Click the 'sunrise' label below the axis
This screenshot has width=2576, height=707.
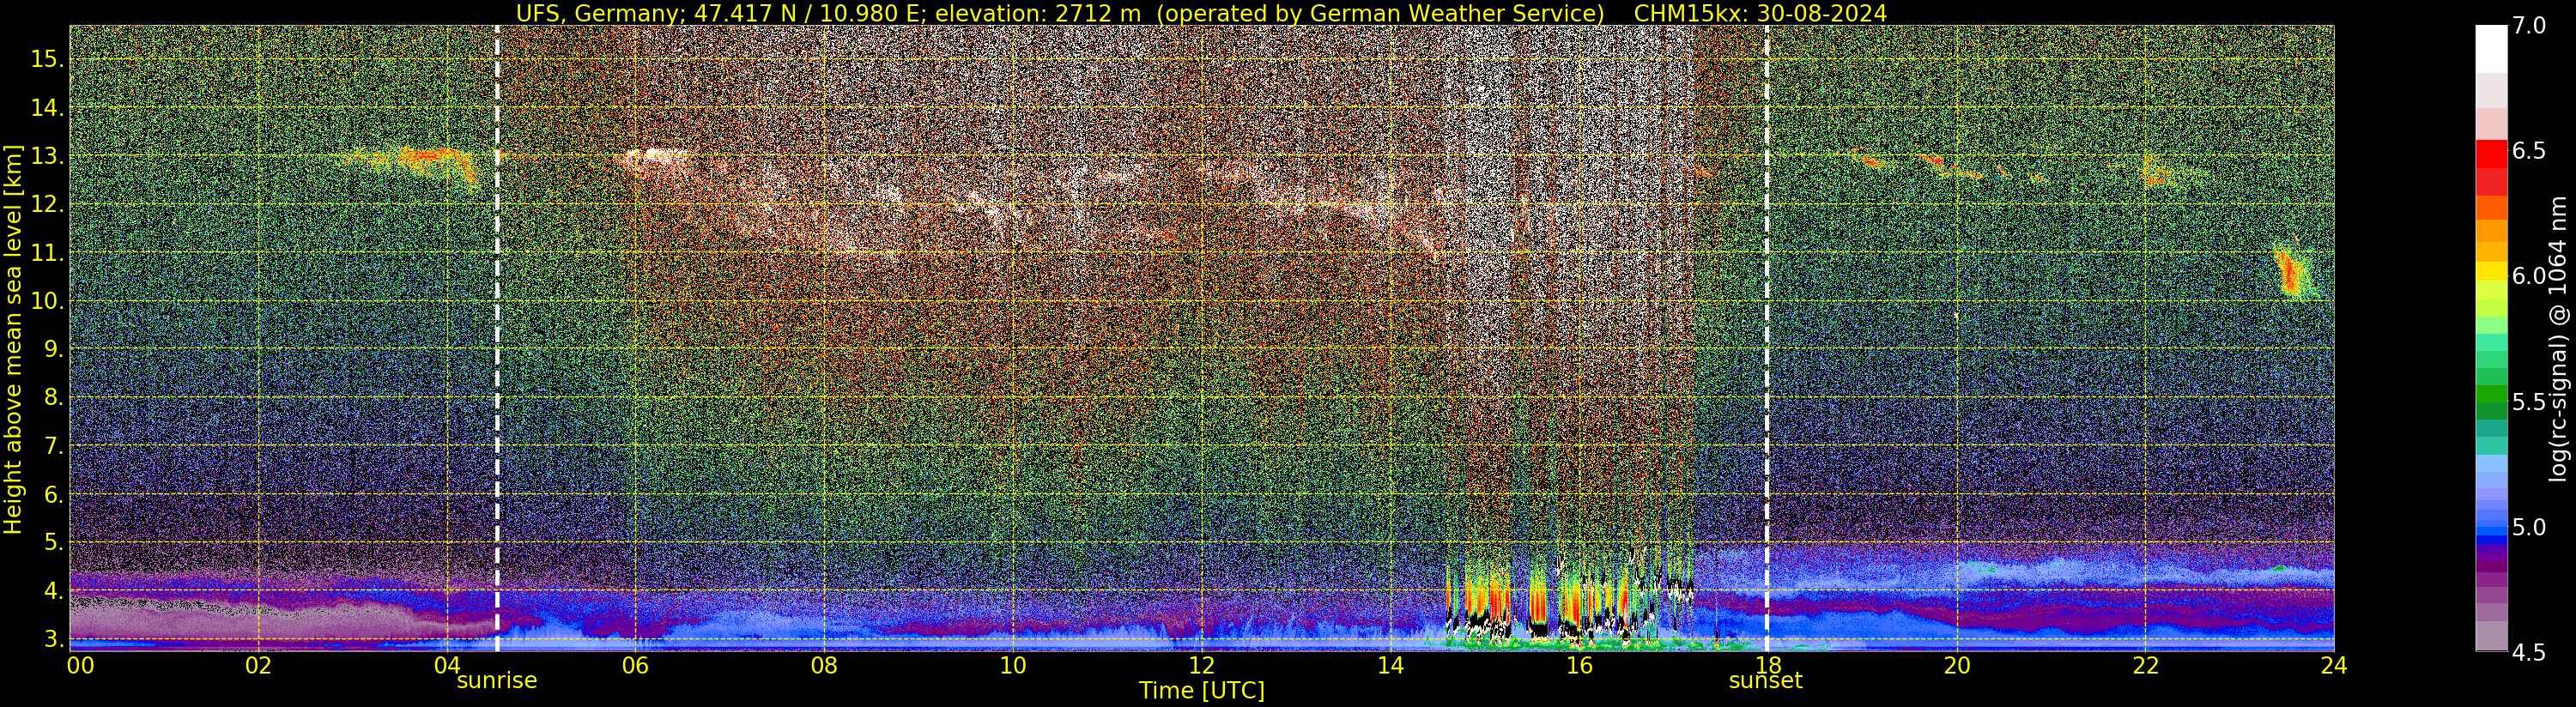click(x=497, y=681)
